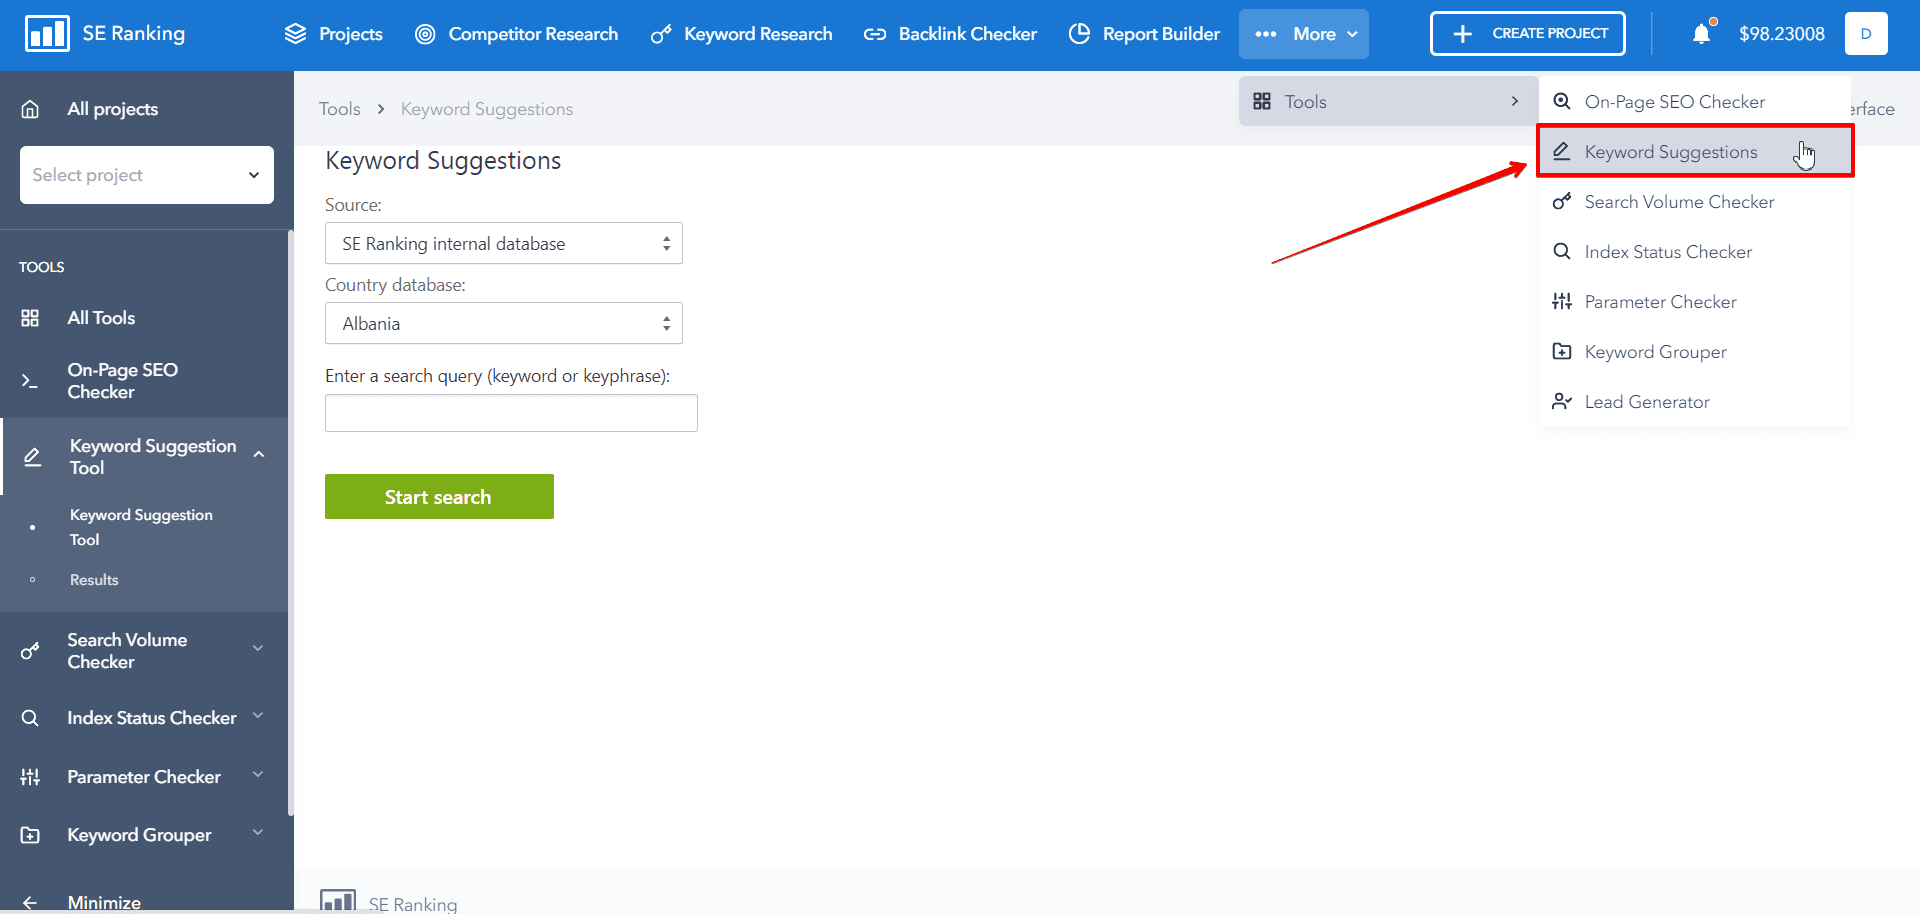Screen dimensions: 1920x914
Task: Open Competitor Research in top navigation
Action: coord(517,34)
